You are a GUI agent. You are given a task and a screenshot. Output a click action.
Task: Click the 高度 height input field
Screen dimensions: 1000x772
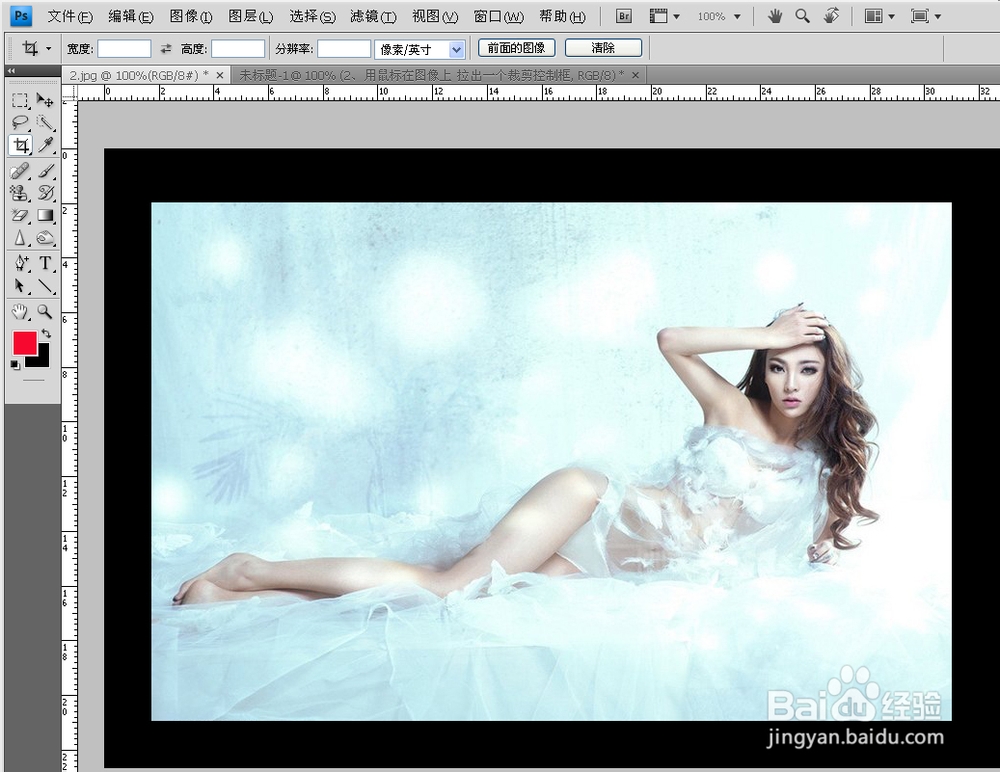(238, 49)
